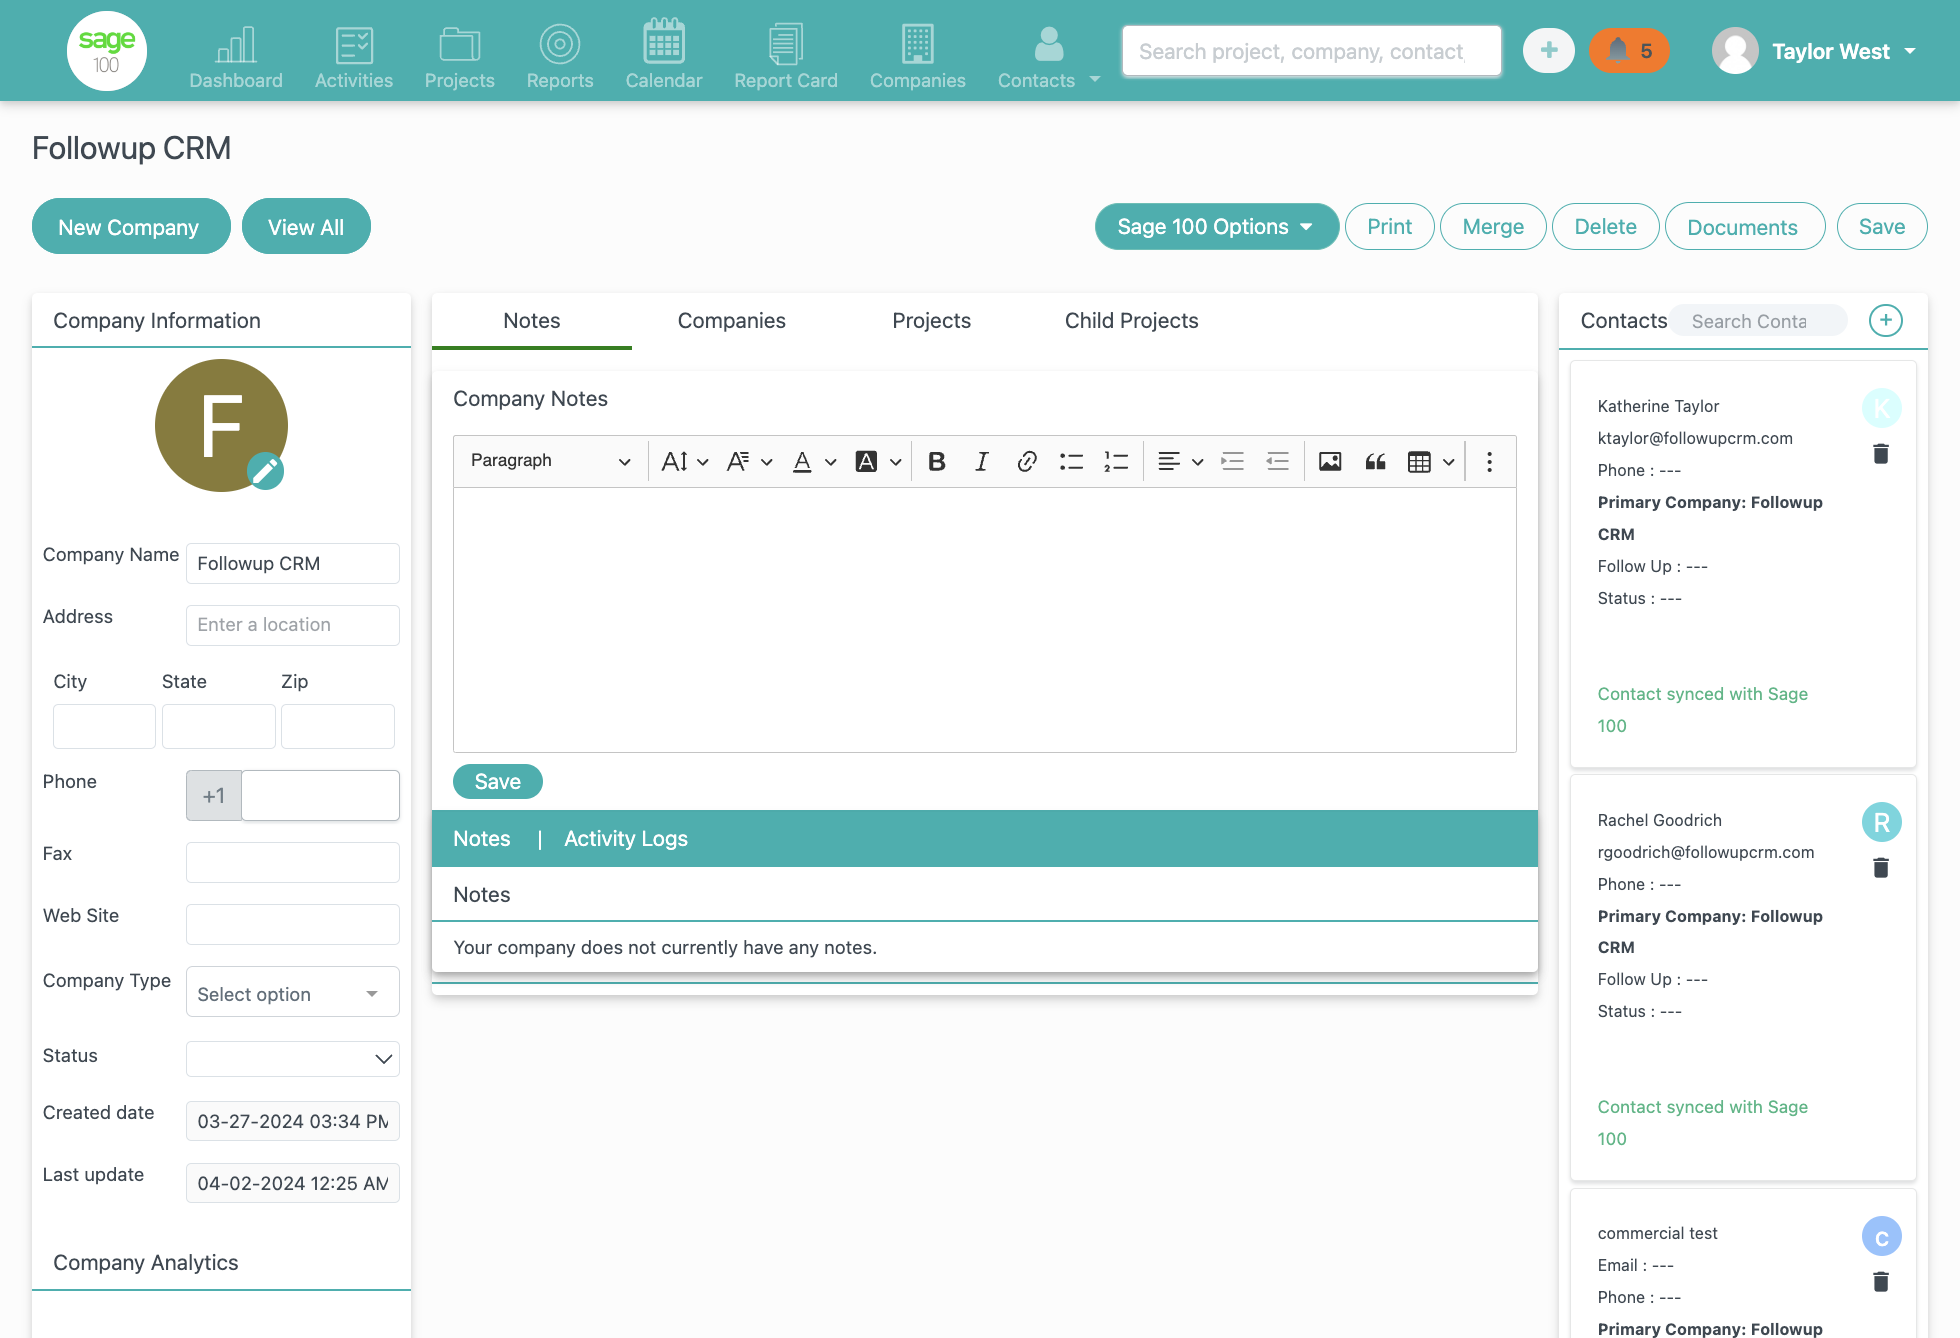This screenshot has height=1338, width=1960.
Task: Expand the Sage 100 Options dropdown
Action: click(1216, 227)
